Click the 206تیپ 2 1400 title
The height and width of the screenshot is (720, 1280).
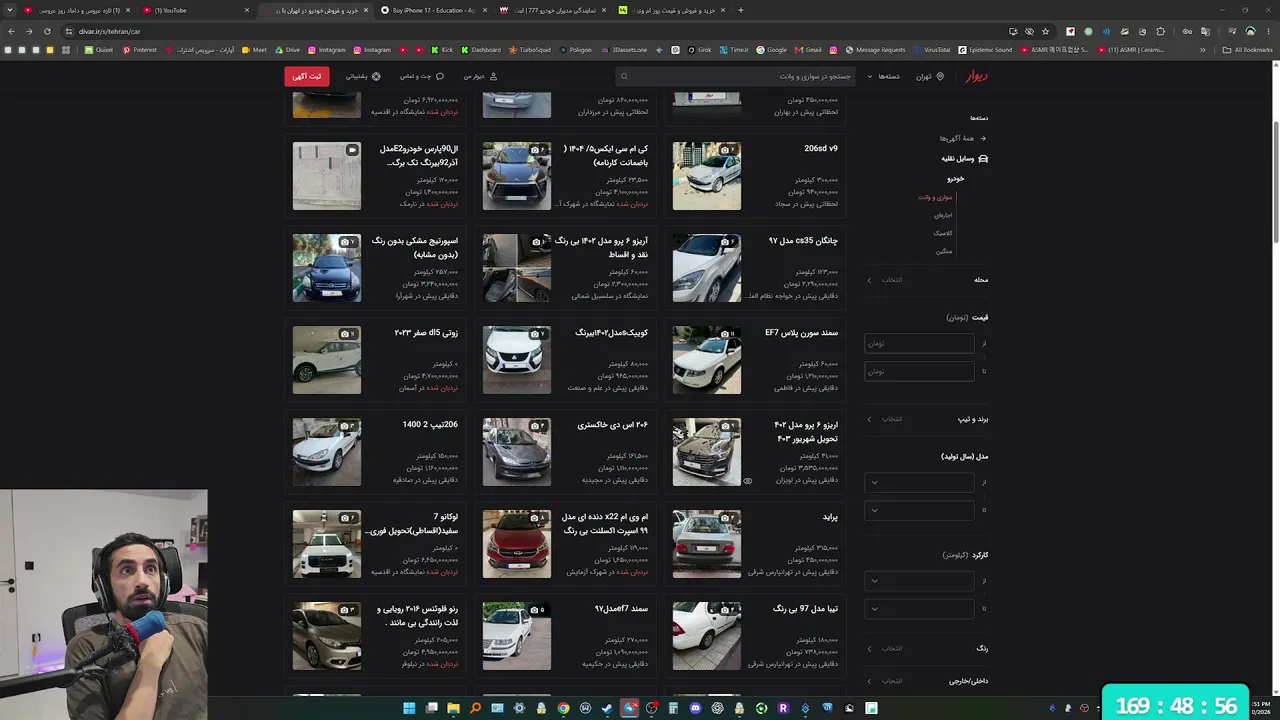coord(430,425)
